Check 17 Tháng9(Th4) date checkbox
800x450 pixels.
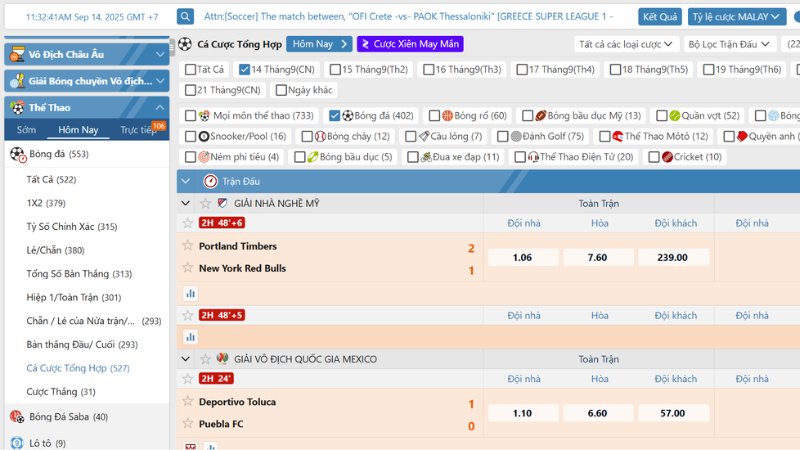[x=522, y=69]
